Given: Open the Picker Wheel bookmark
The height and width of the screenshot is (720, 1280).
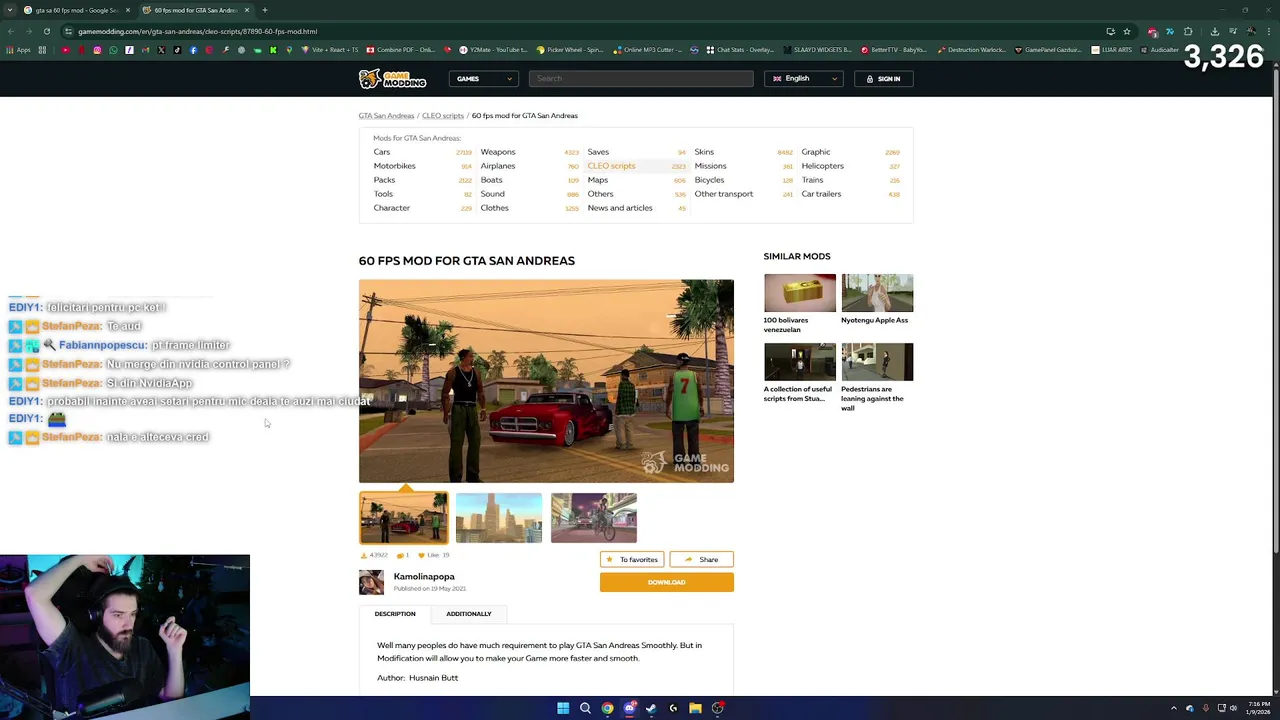Looking at the screenshot, I should coord(570,50).
